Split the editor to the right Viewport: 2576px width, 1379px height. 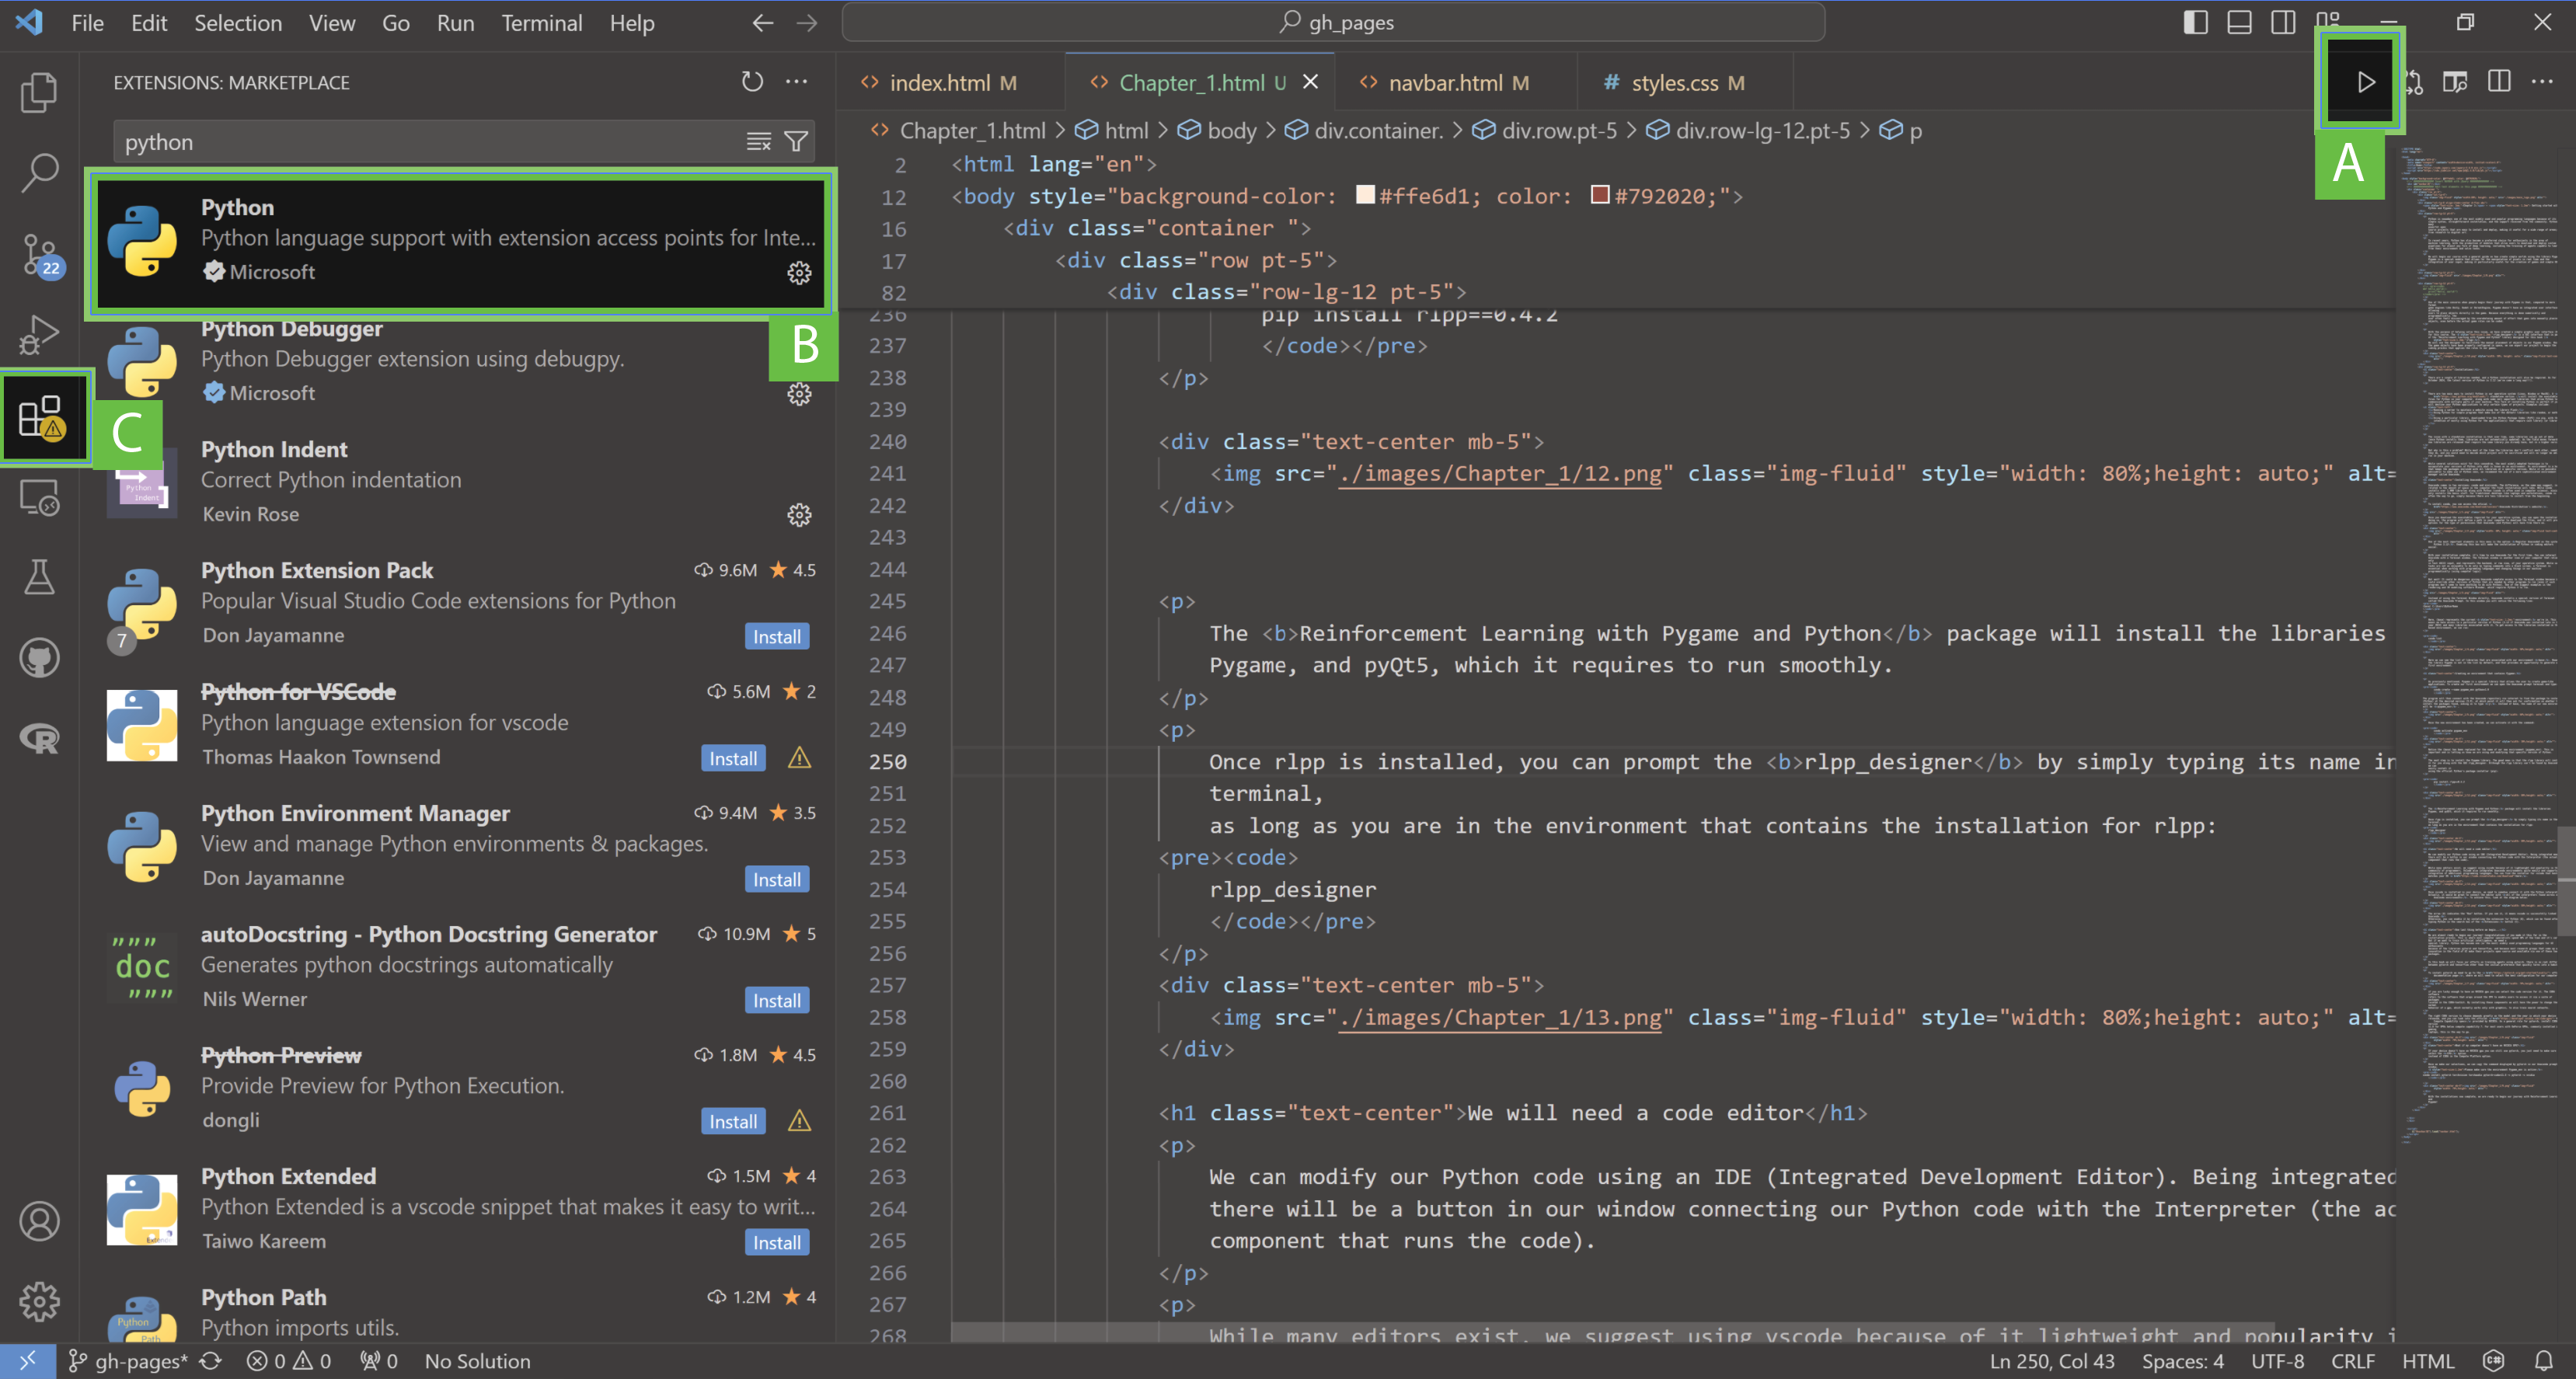(2499, 82)
